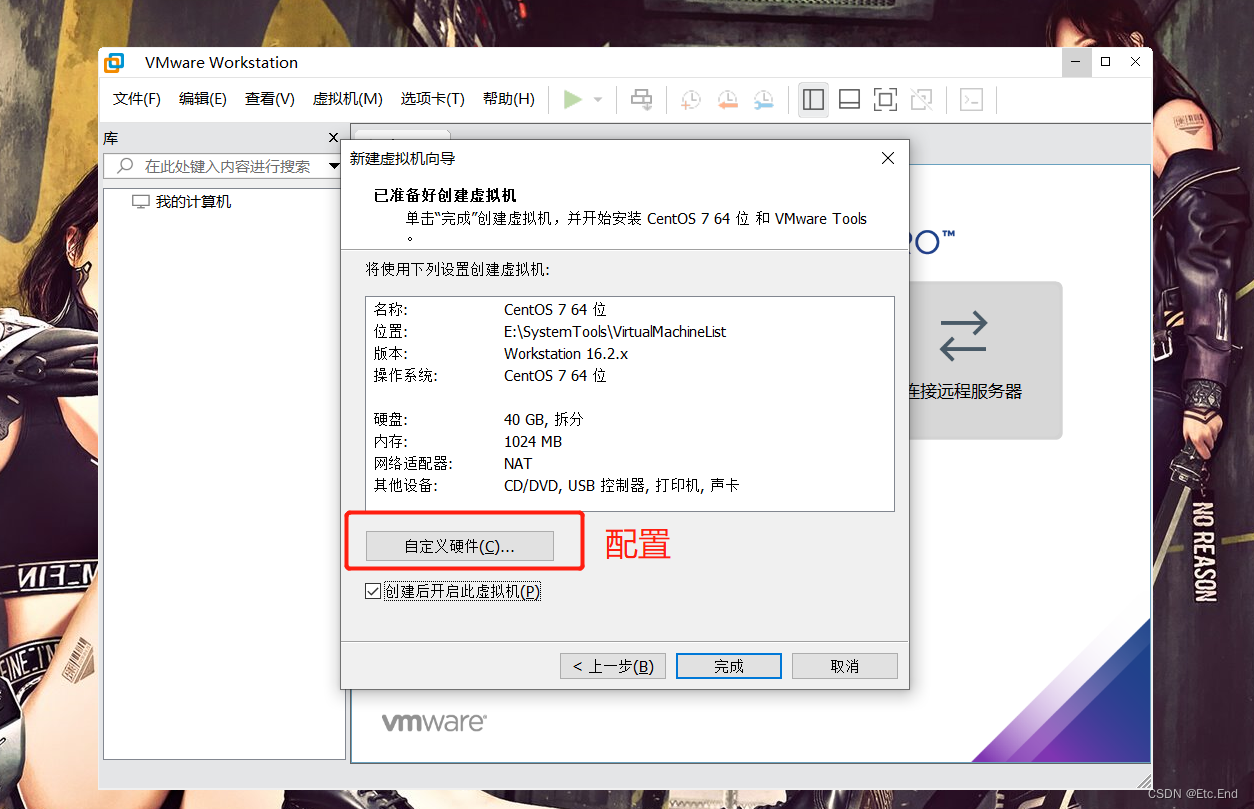
Task: Toggle the library sidebar view icon
Action: tap(813, 99)
